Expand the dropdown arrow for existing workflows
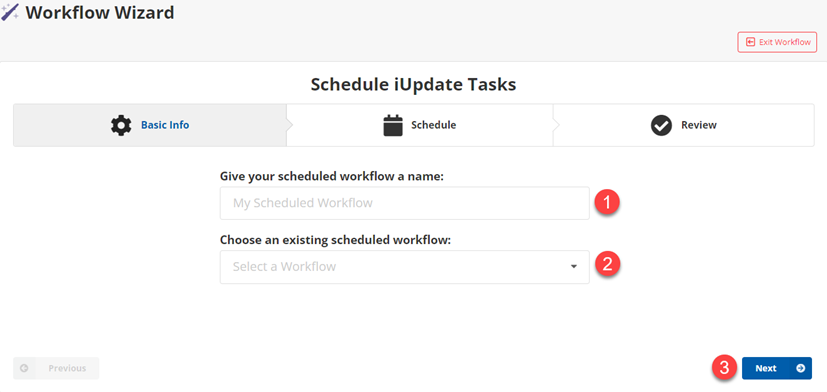827x392 pixels. (574, 267)
